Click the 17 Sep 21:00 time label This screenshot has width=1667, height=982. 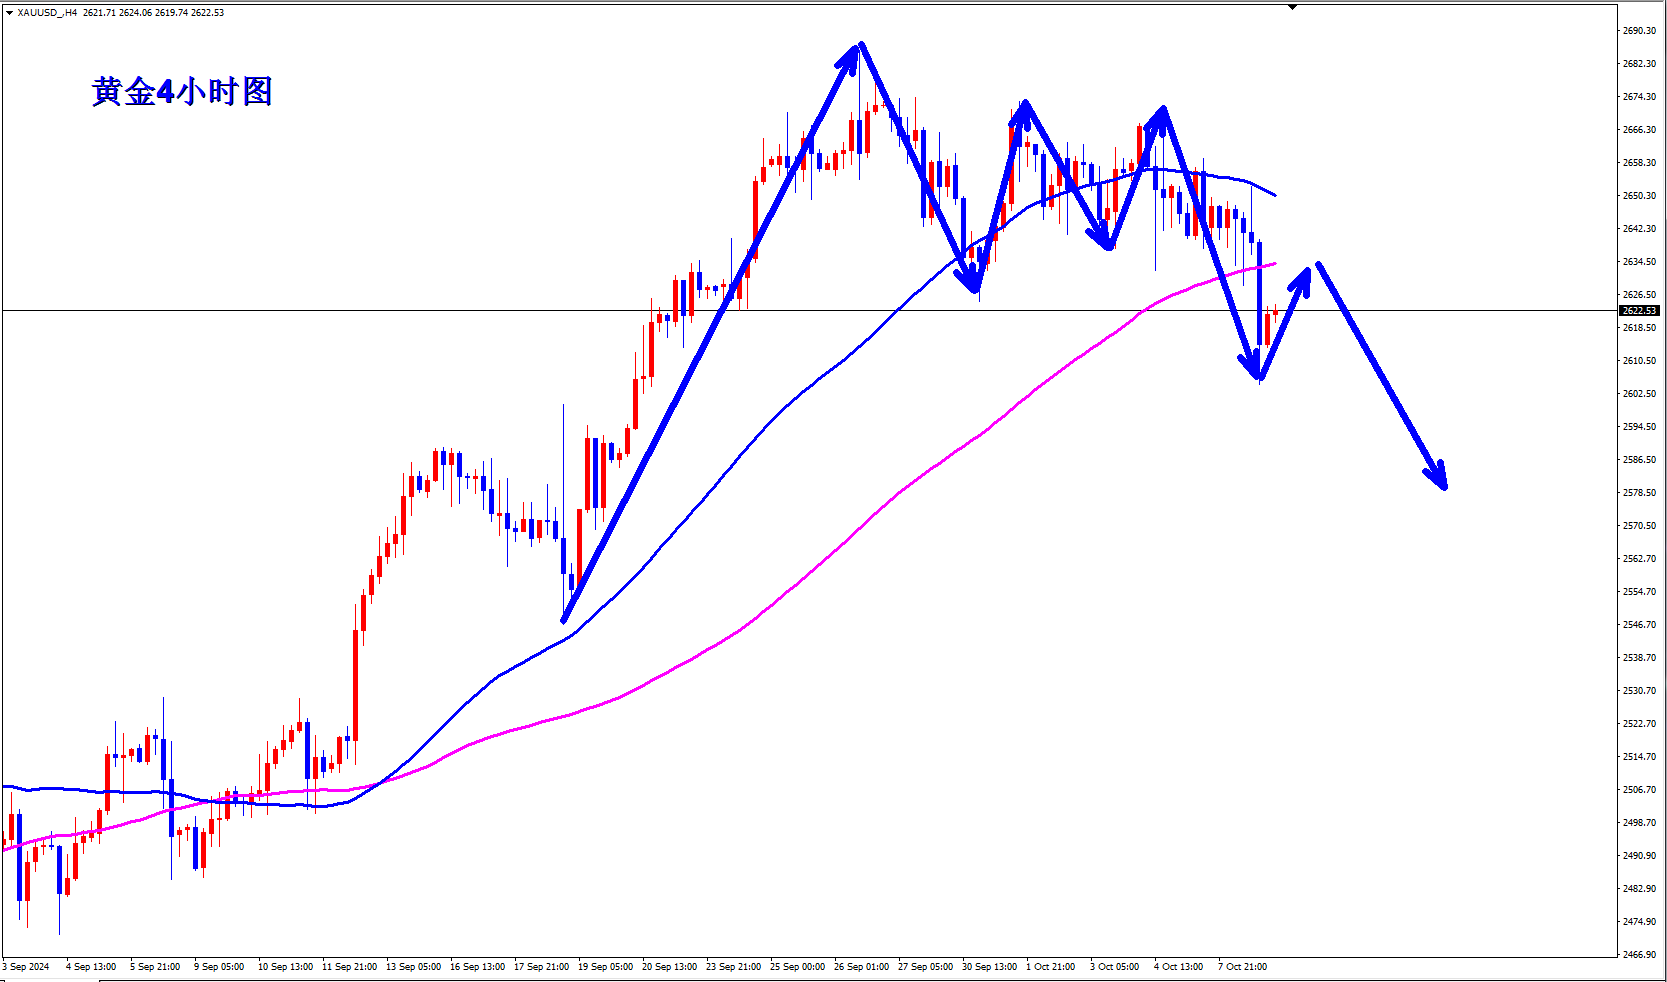pos(542,967)
